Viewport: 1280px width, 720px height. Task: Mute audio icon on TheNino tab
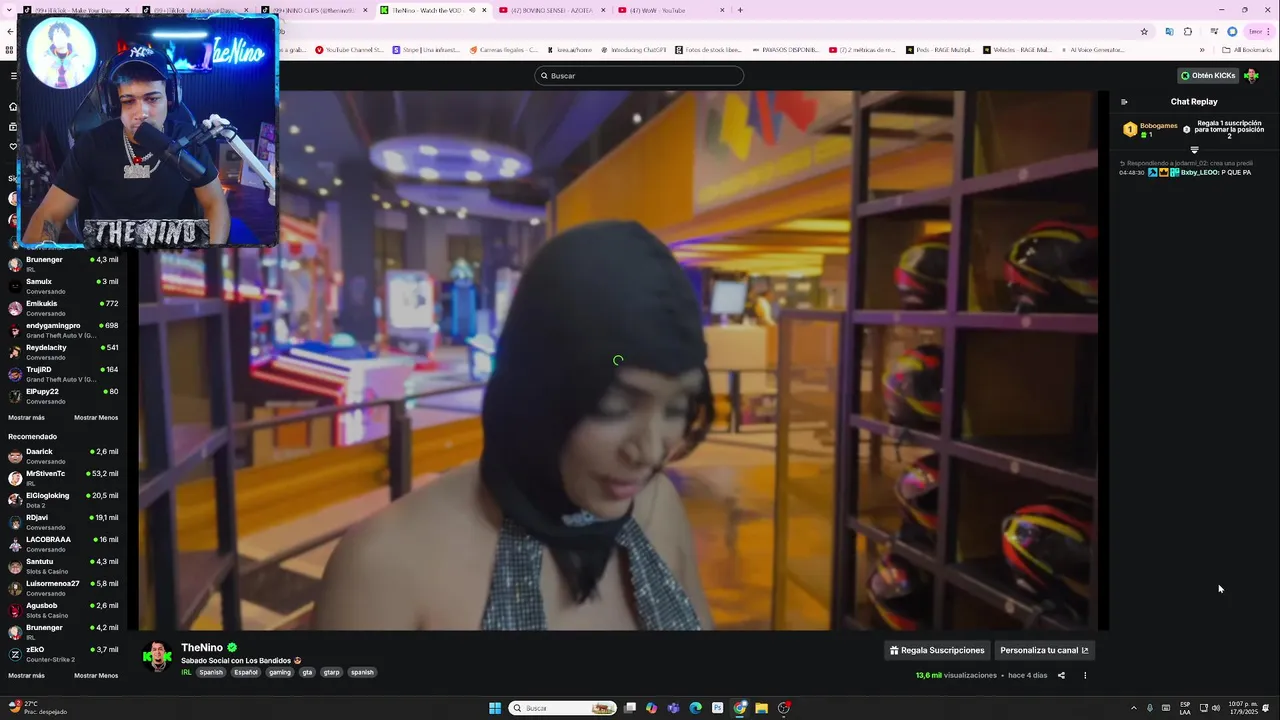tap(471, 10)
